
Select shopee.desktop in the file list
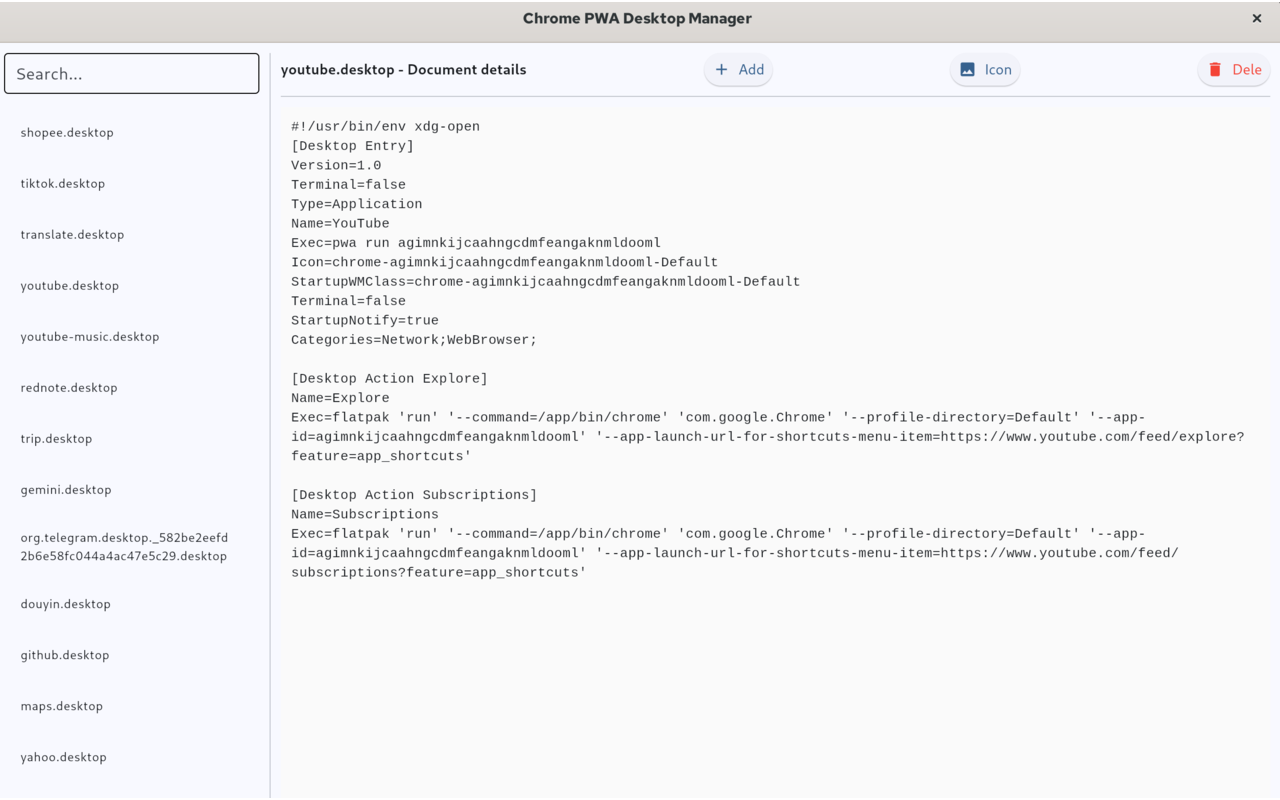[x=67, y=132]
